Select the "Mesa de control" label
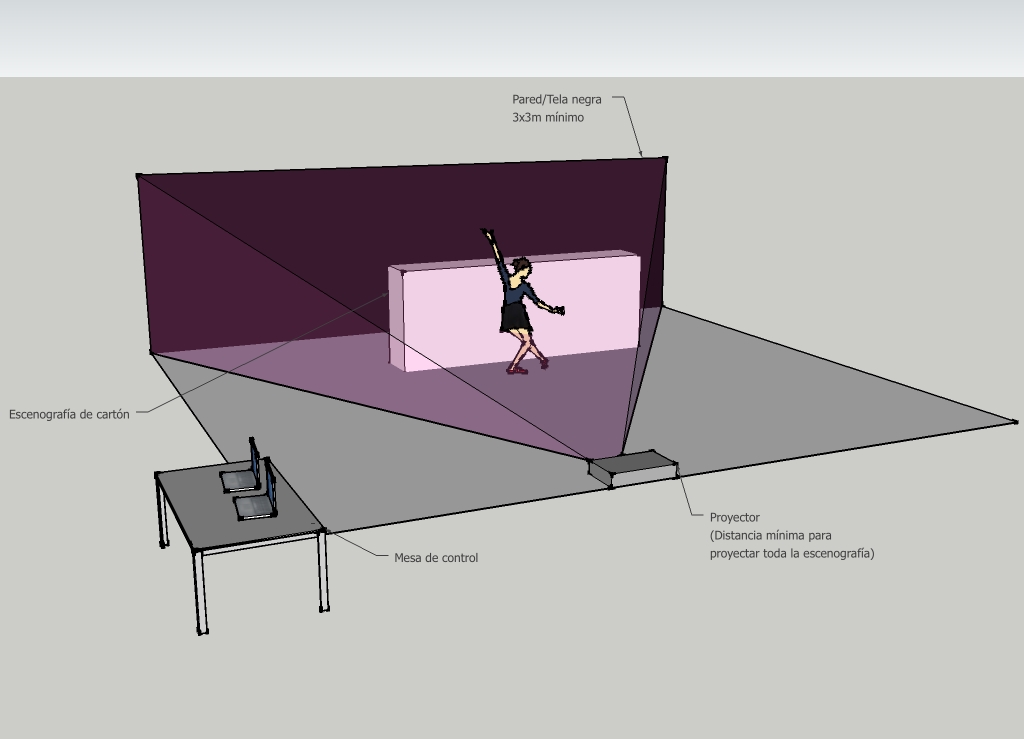1024x739 pixels. coord(436,557)
